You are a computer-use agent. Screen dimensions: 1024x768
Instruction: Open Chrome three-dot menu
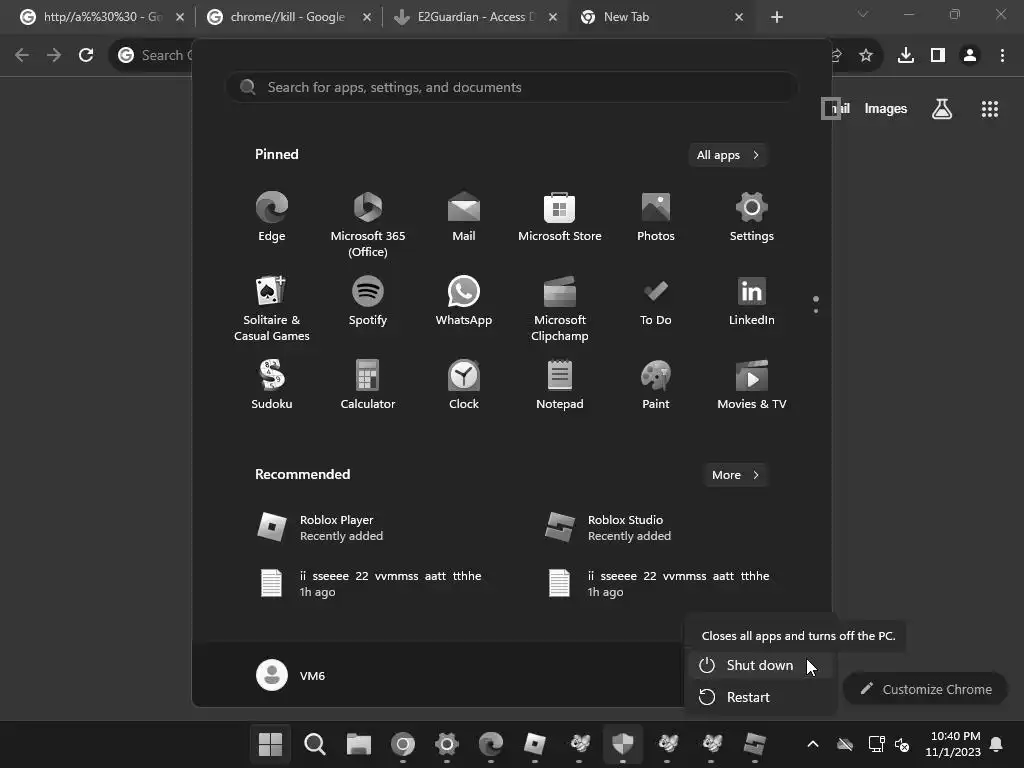click(1002, 56)
